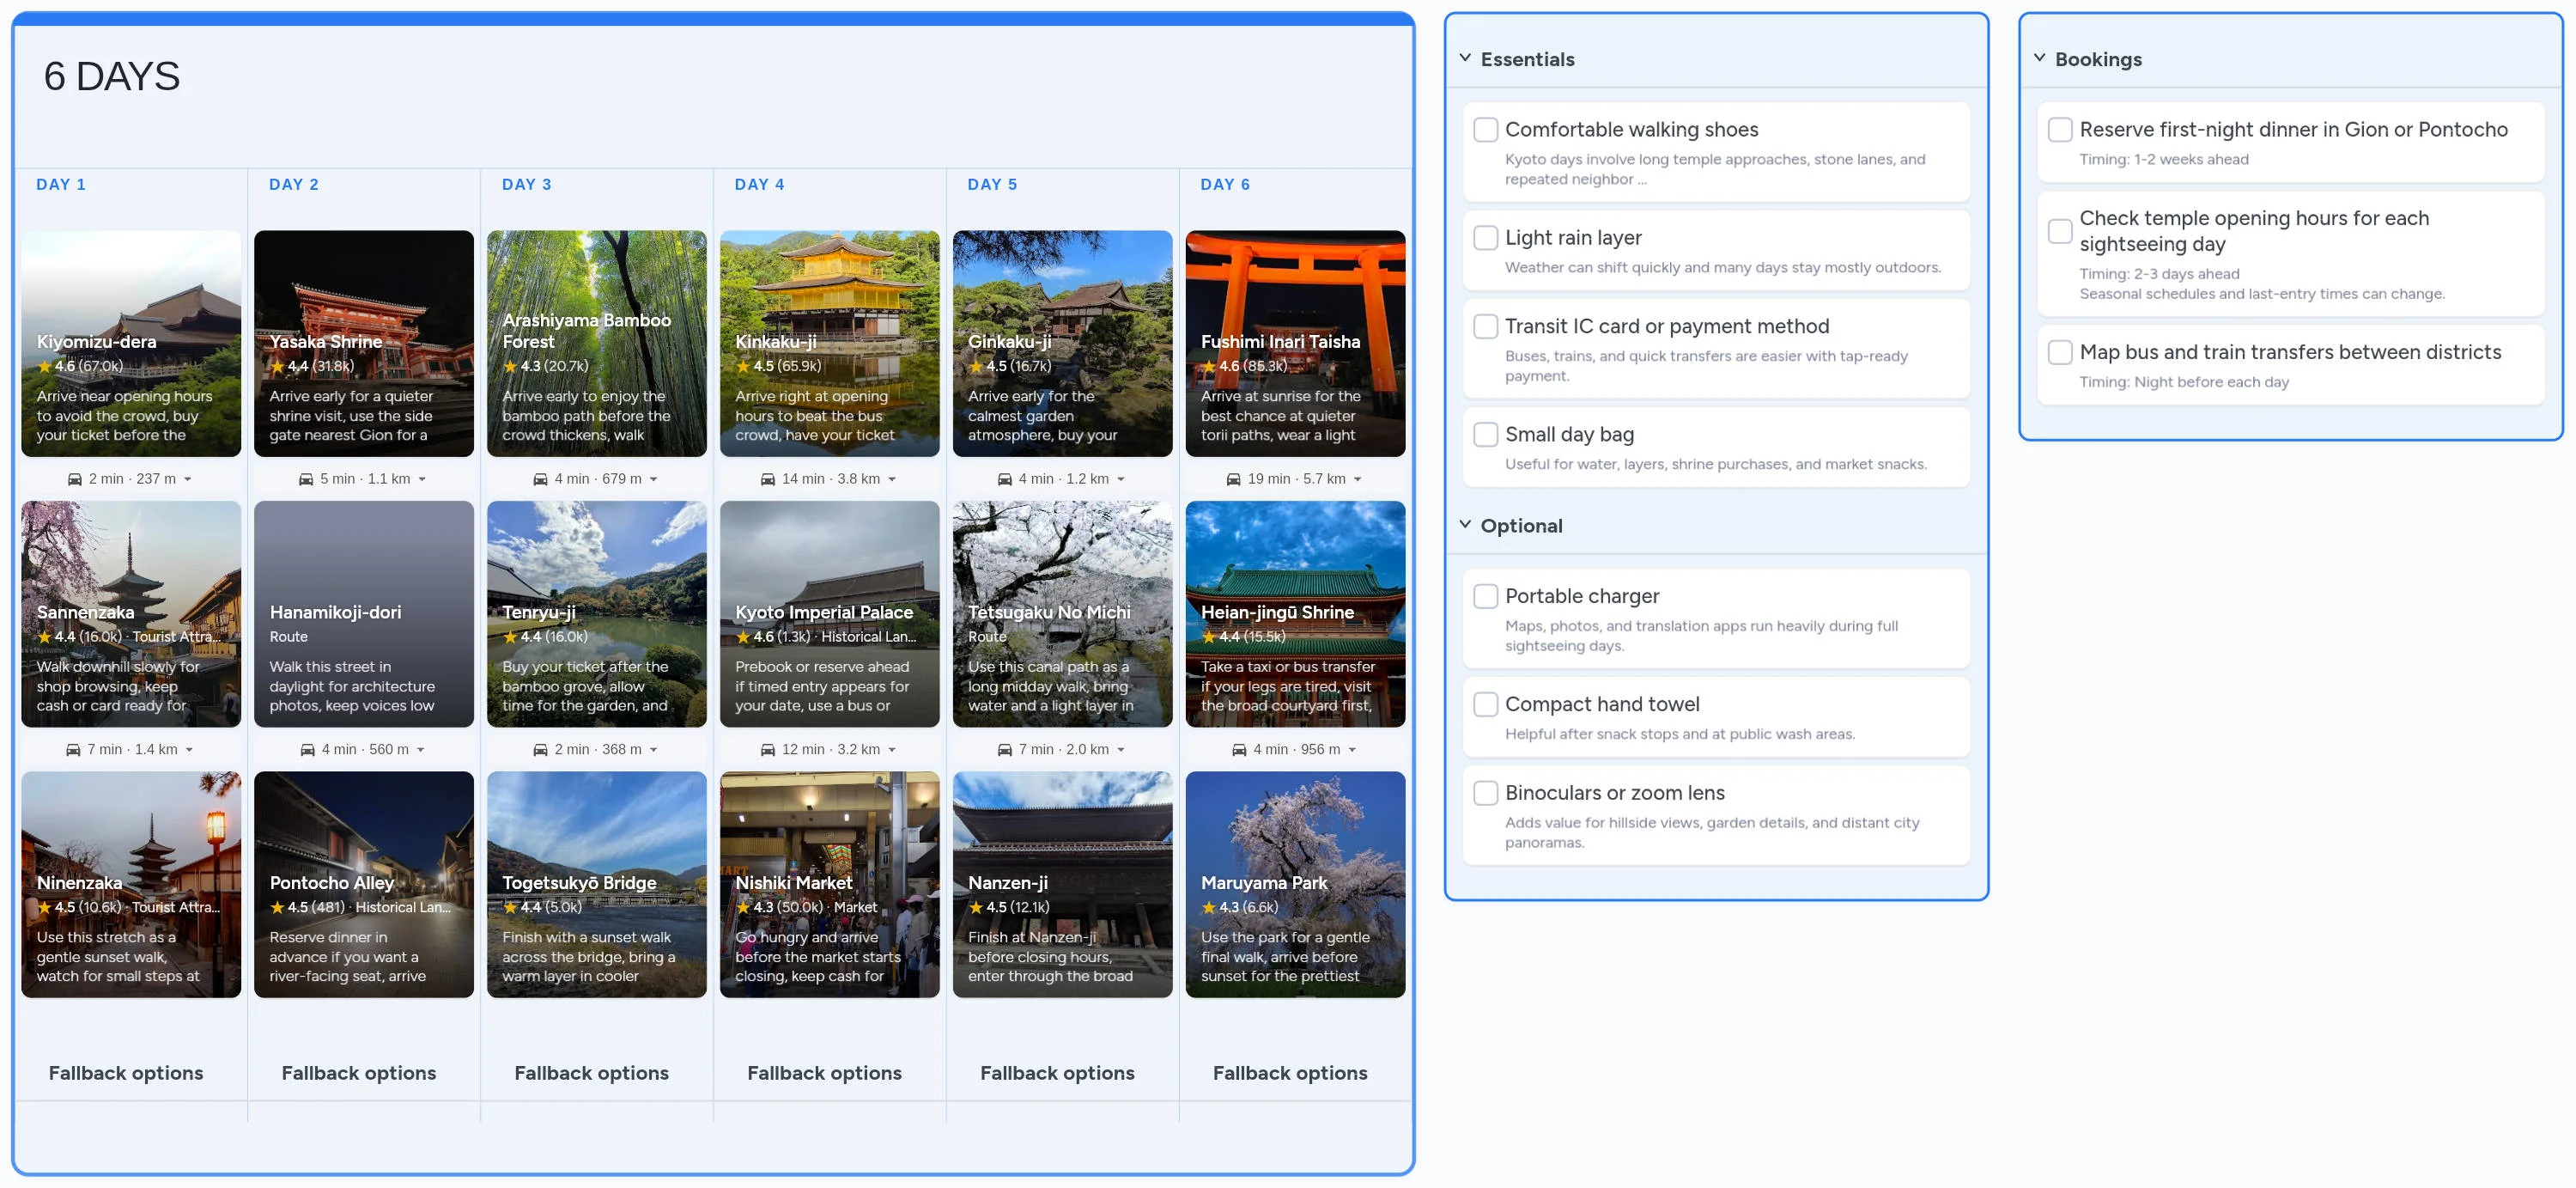Select the DAY 3 column header
The width and height of the screenshot is (2576, 1188).
click(x=527, y=184)
